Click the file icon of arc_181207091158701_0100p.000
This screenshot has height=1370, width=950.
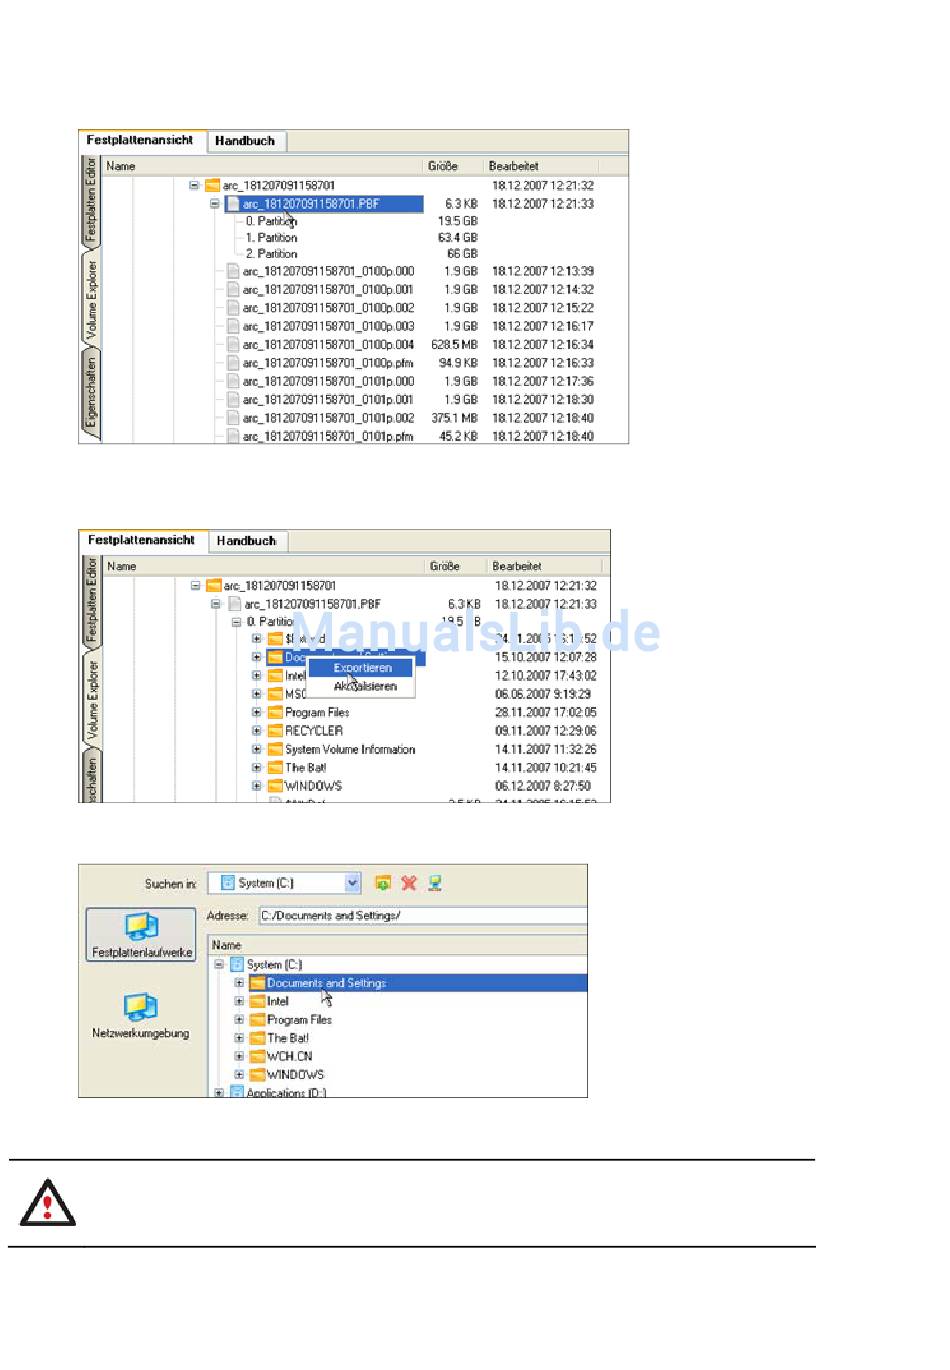point(233,271)
